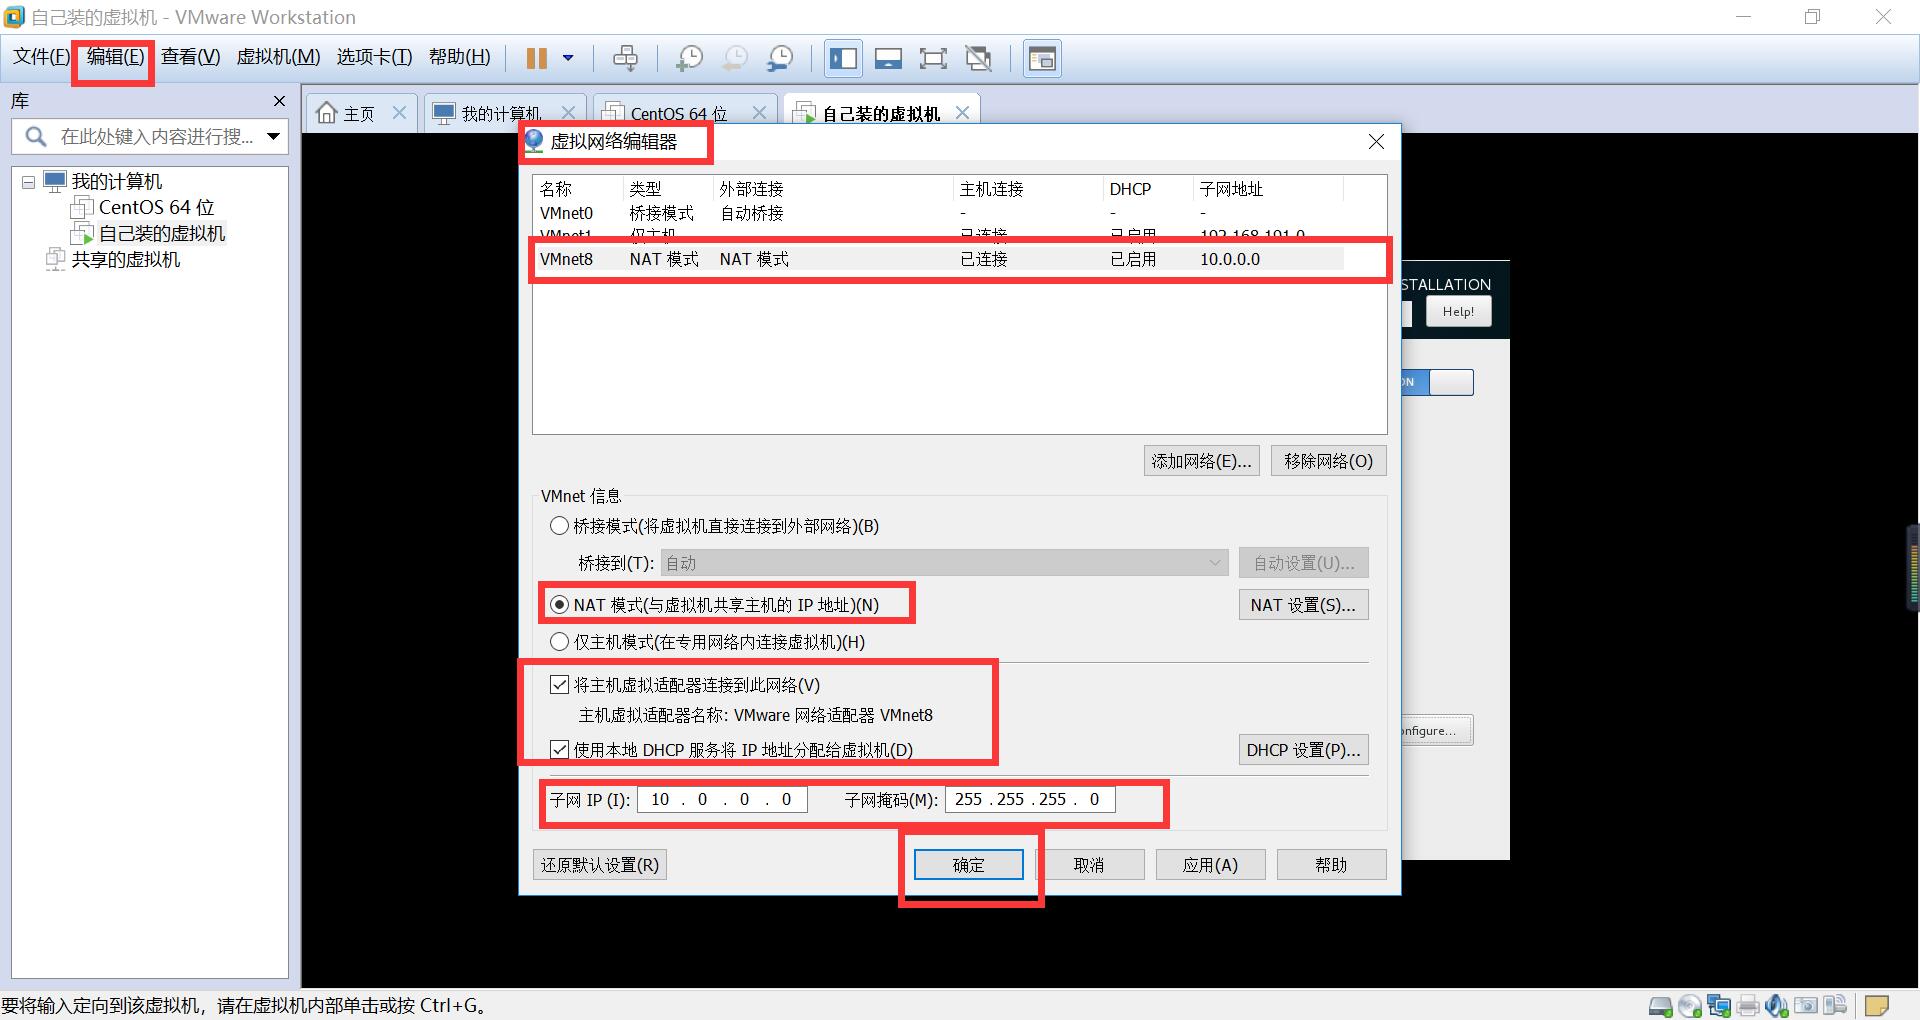Close the CentOS 64 位 tab
This screenshot has width=1920, height=1020.
pos(759,113)
